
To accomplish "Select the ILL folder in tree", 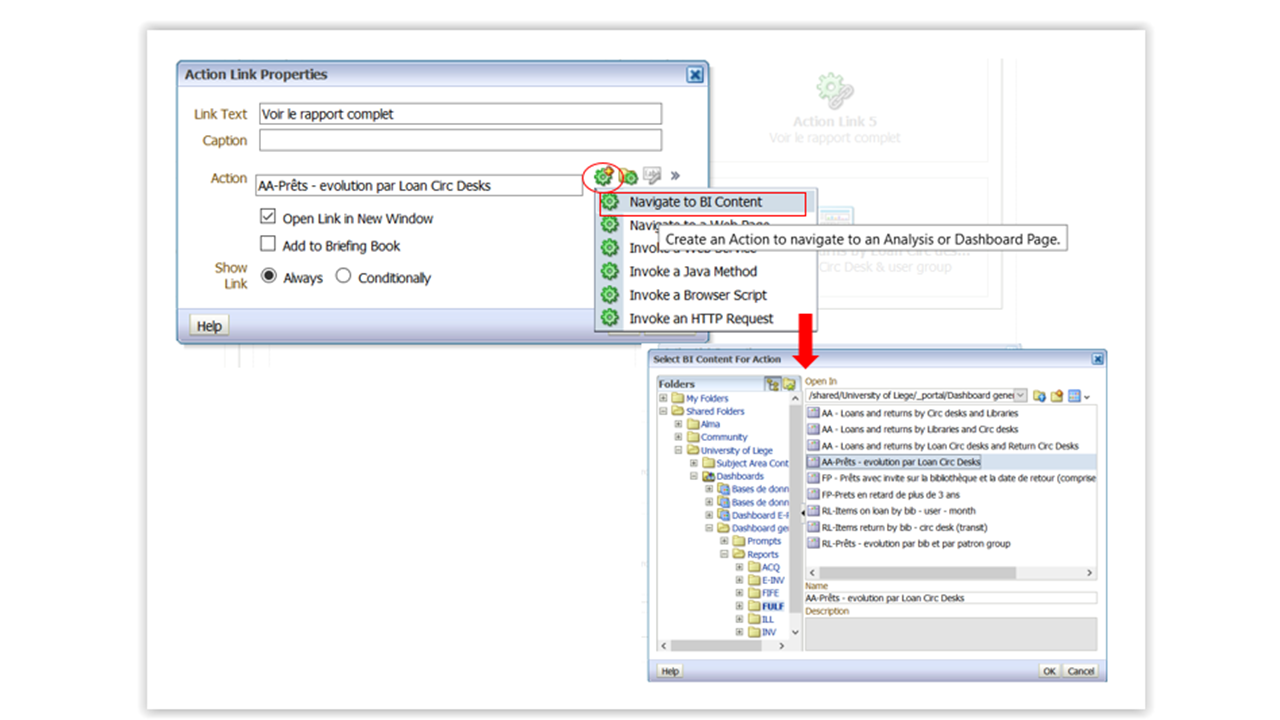I will (762, 619).
